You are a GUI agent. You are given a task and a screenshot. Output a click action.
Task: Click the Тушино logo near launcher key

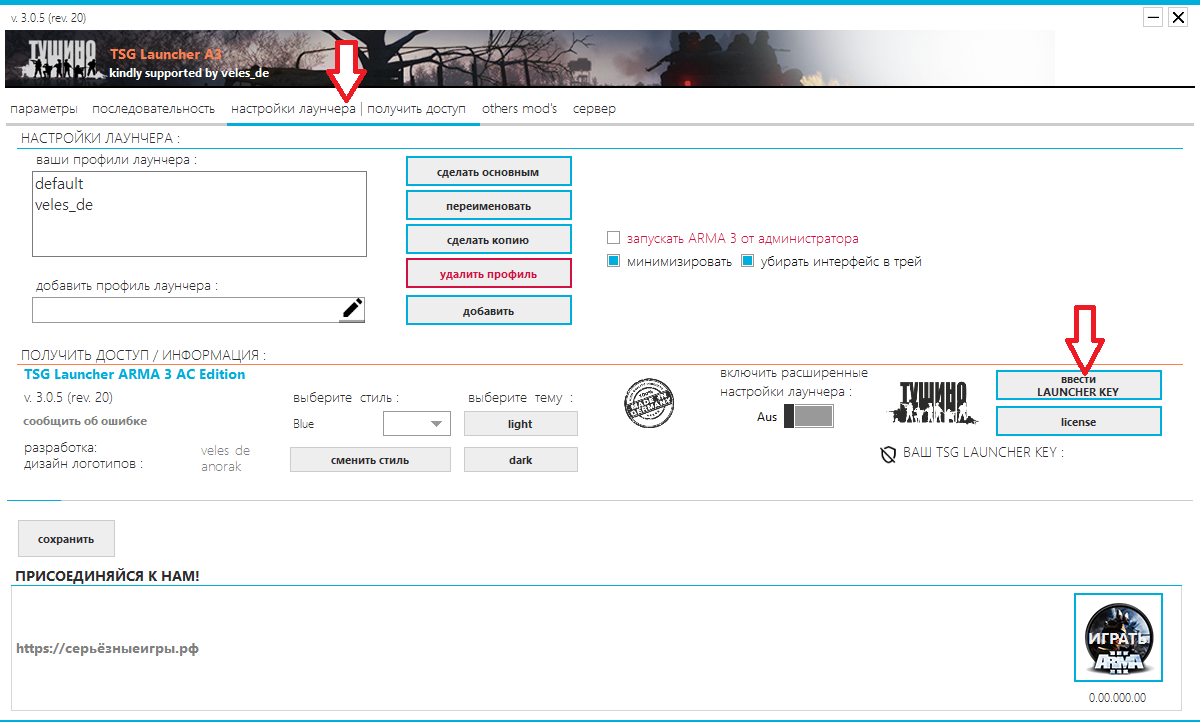tap(932, 403)
